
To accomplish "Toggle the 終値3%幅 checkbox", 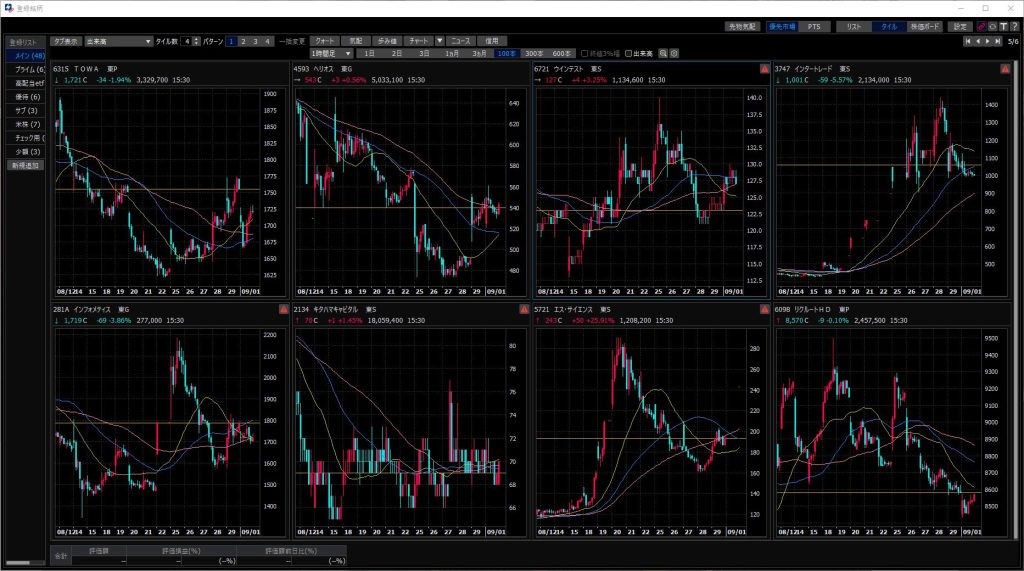I will [585, 52].
